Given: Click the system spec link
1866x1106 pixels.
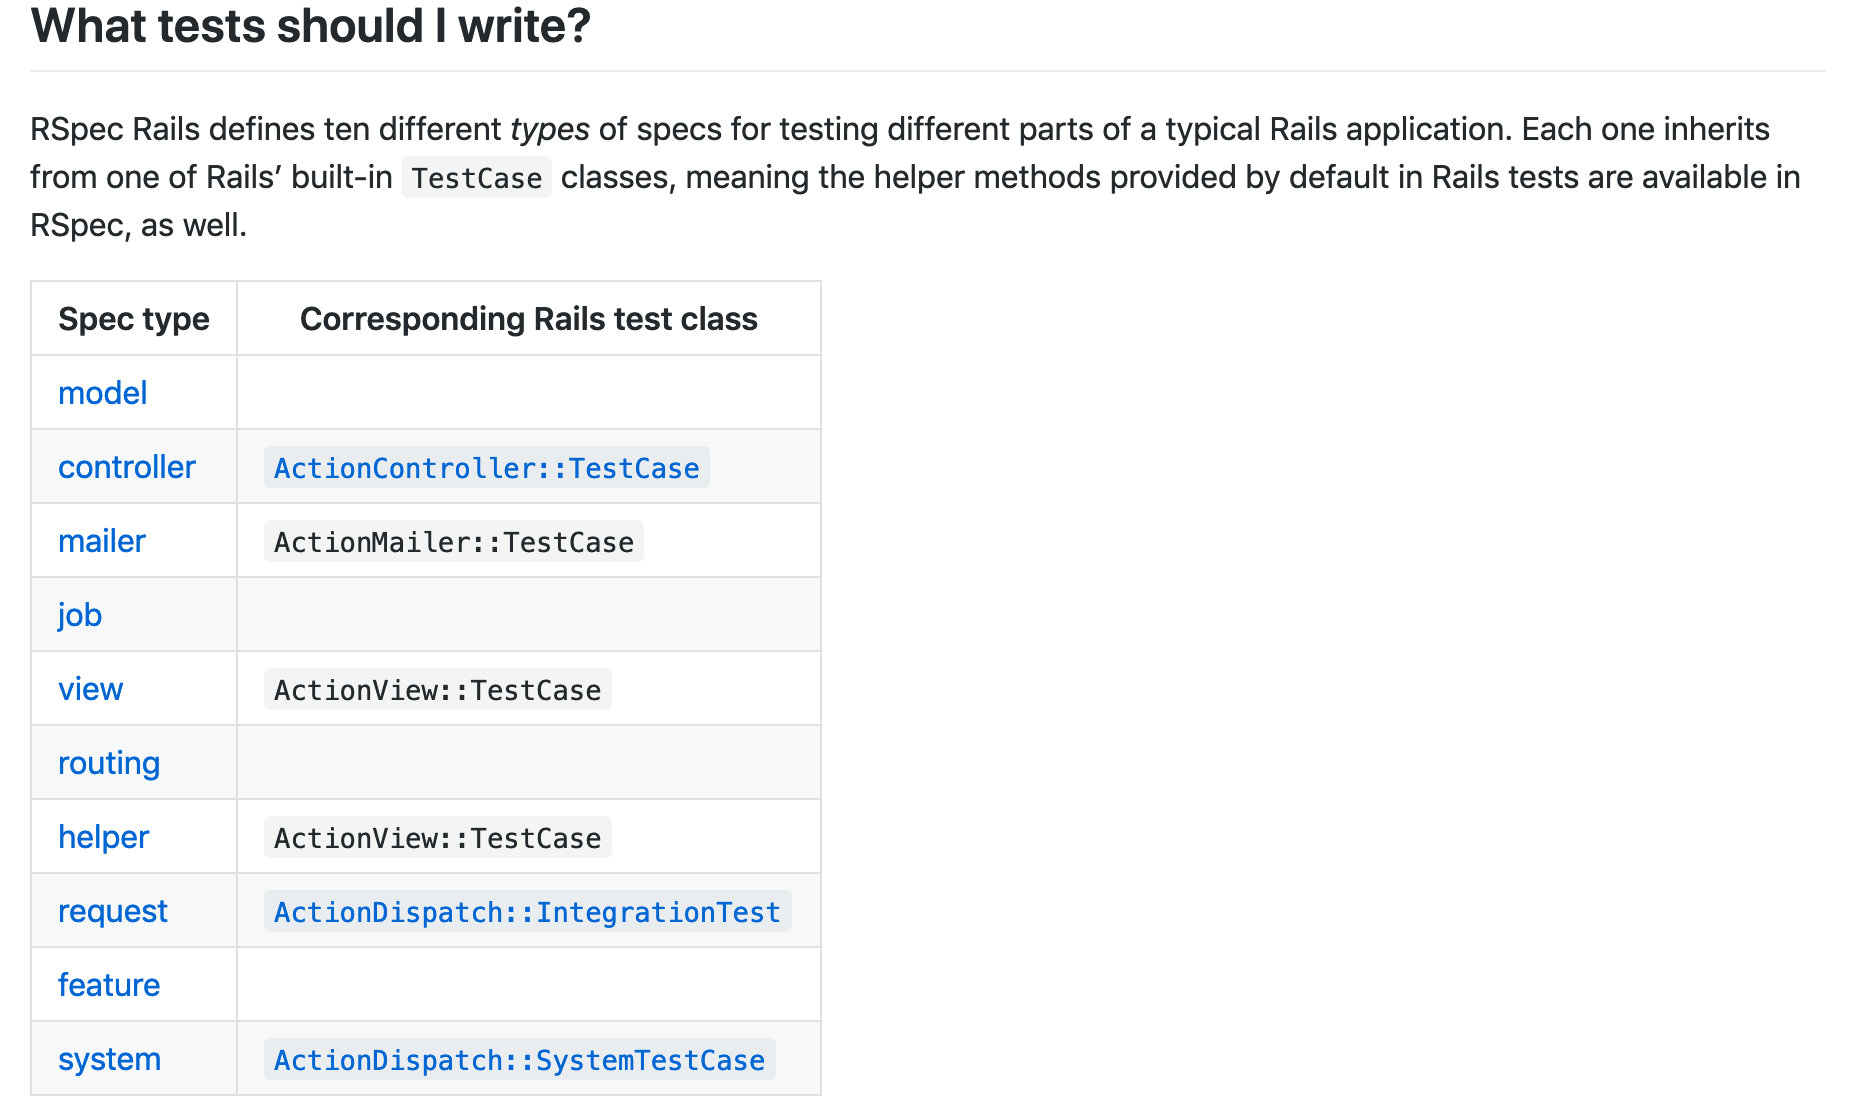Looking at the screenshot, I should [x=109, y=1059].
